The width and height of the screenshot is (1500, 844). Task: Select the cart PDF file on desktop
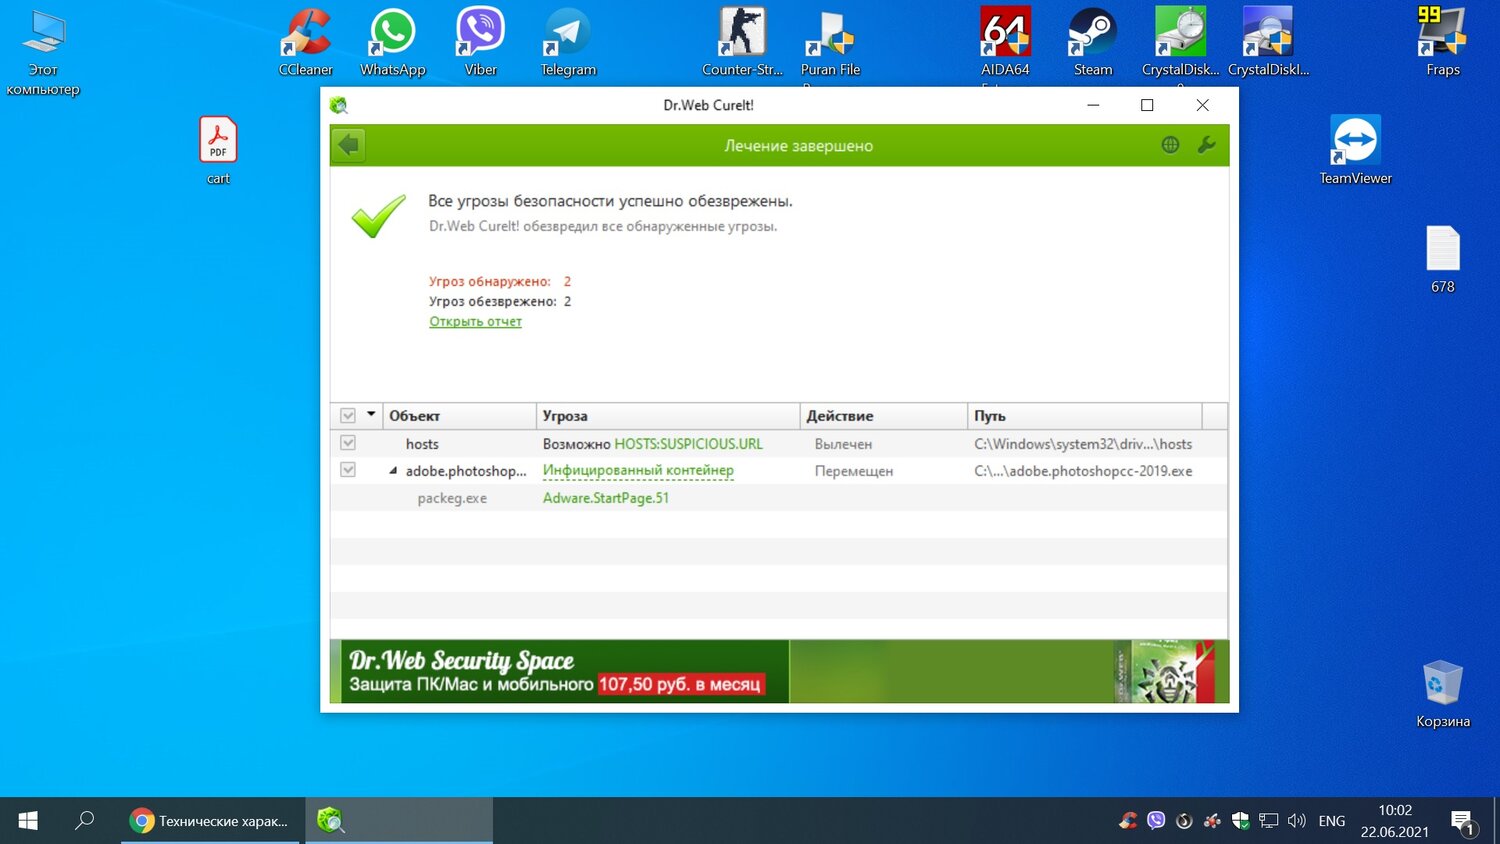pos(218,150)
